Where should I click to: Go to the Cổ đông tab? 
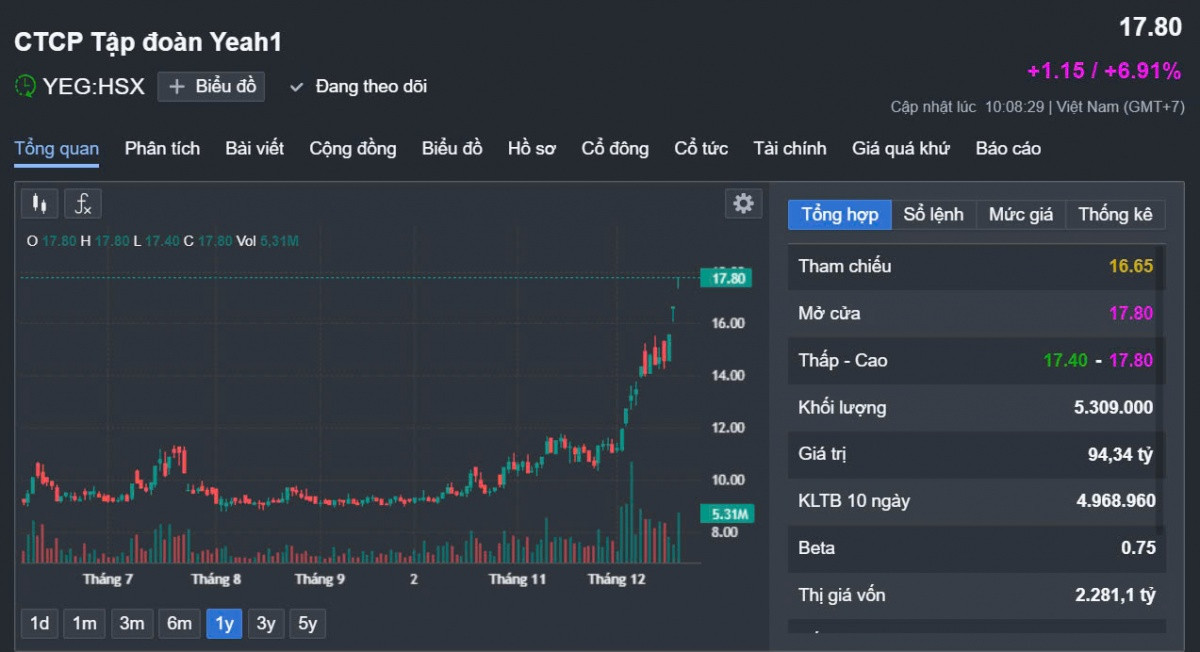pyautogui.click(x=615, y=149)
